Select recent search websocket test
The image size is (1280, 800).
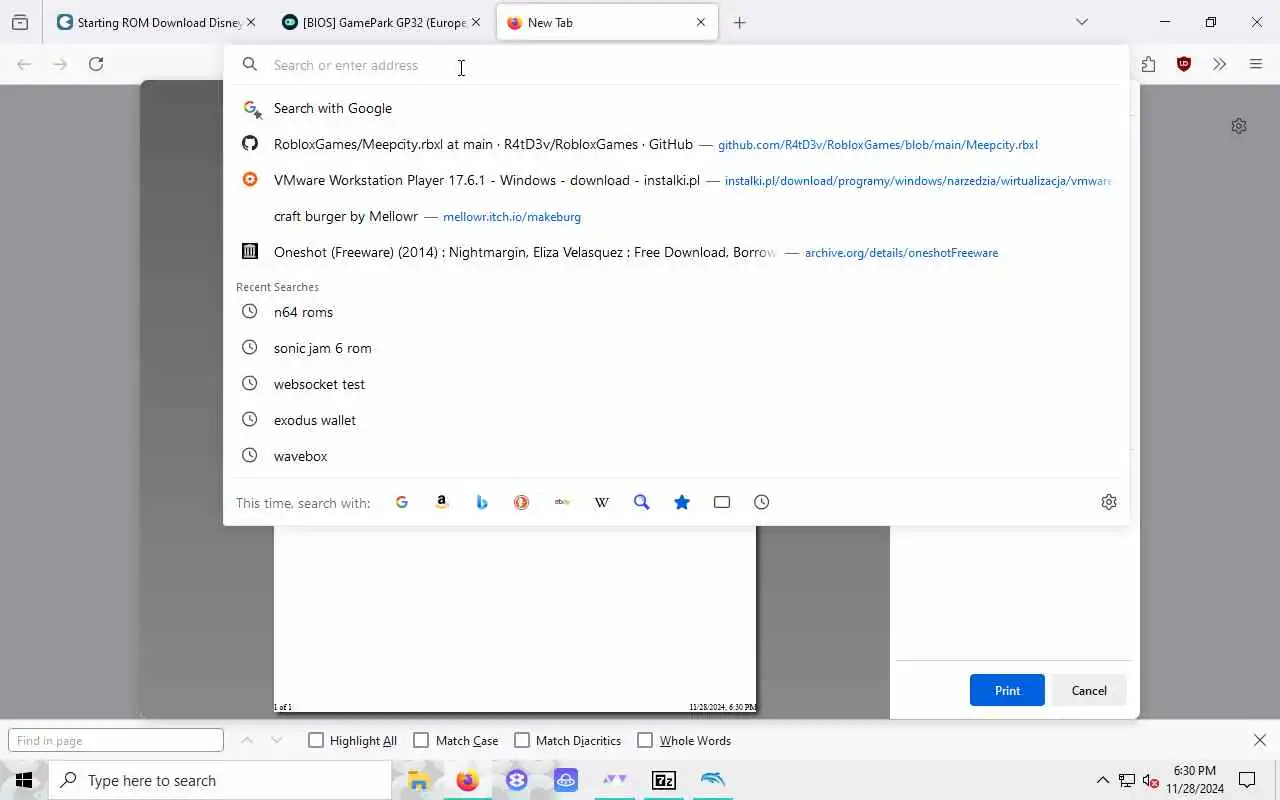click(x=676, y=384)
